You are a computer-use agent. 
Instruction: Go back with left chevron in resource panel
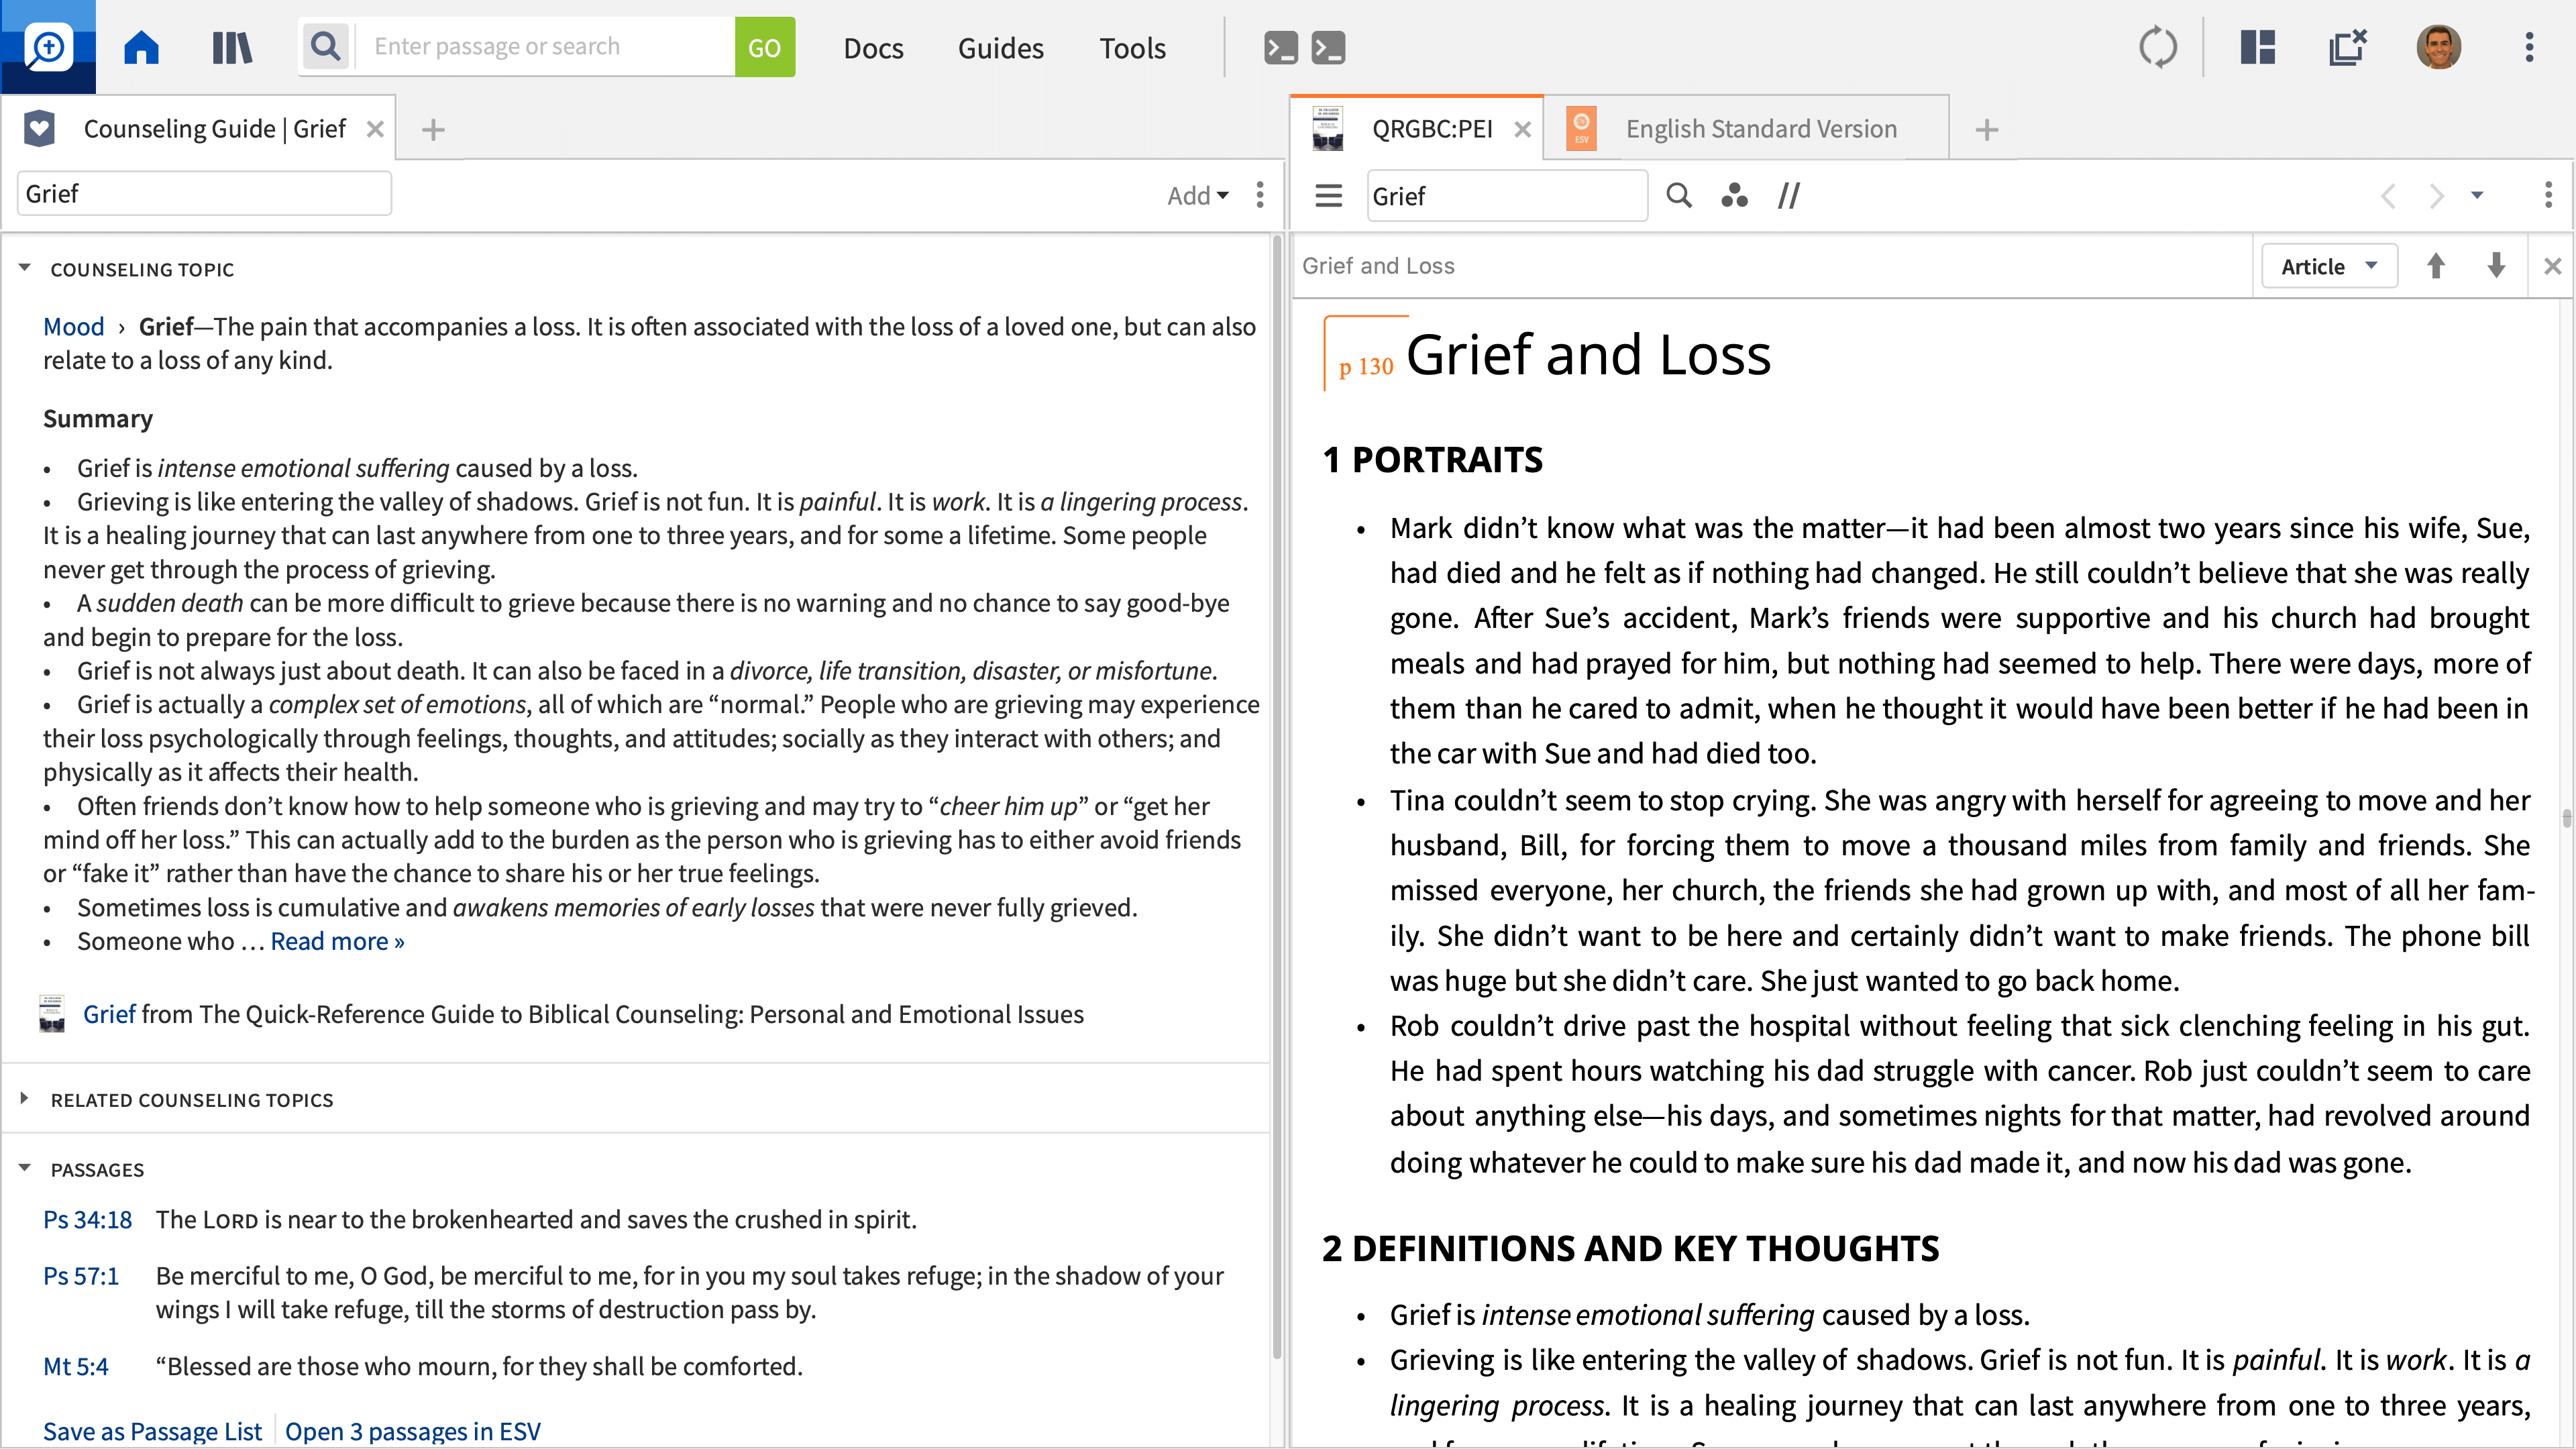tap(2388, 195)
